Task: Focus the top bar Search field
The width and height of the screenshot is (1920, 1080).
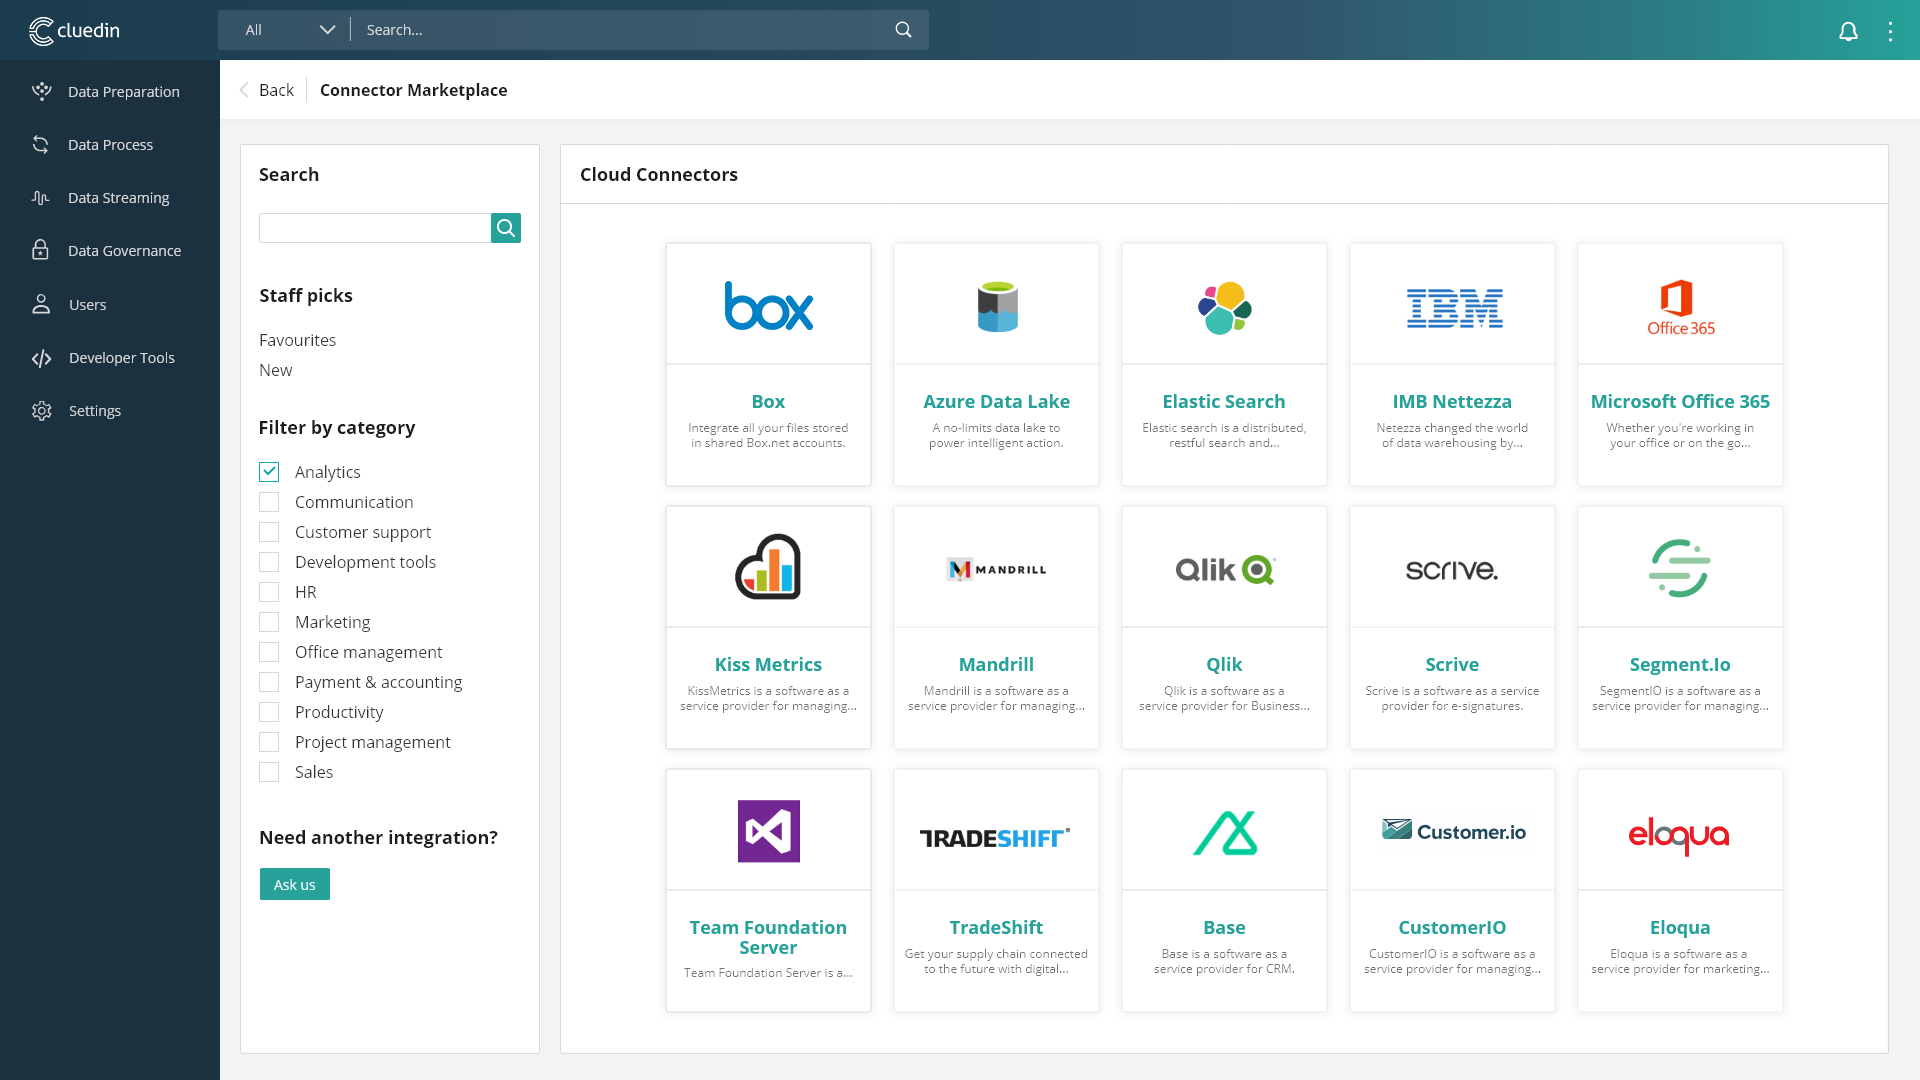Action: [625, 30]
